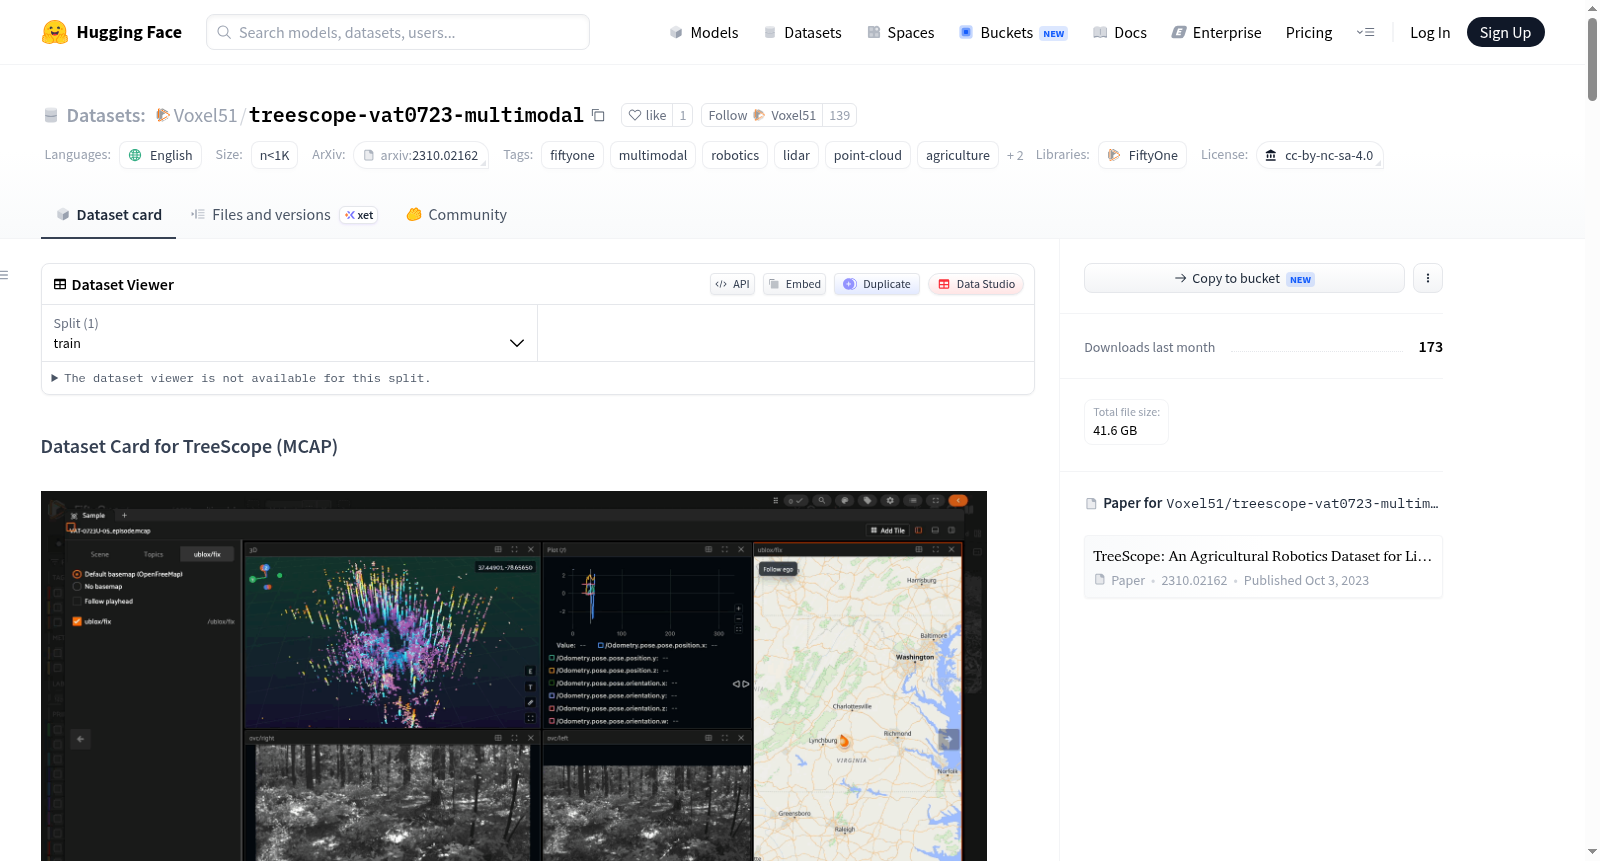This screenshot has width=1600, height=861.
Task: Click the sidebar collapse hamburger icon
Action: (x=5, y=275)
